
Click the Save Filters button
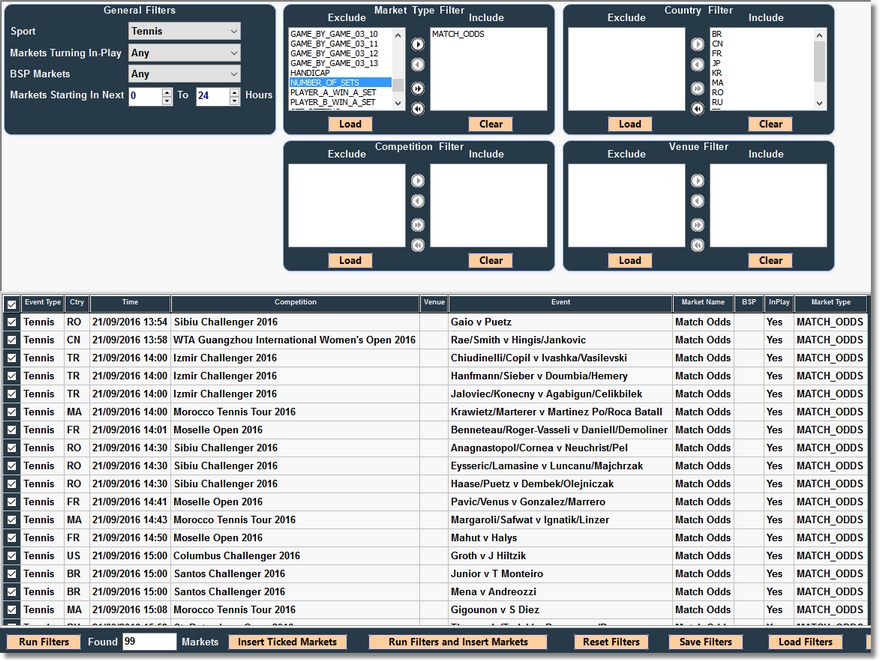(705, 642)
